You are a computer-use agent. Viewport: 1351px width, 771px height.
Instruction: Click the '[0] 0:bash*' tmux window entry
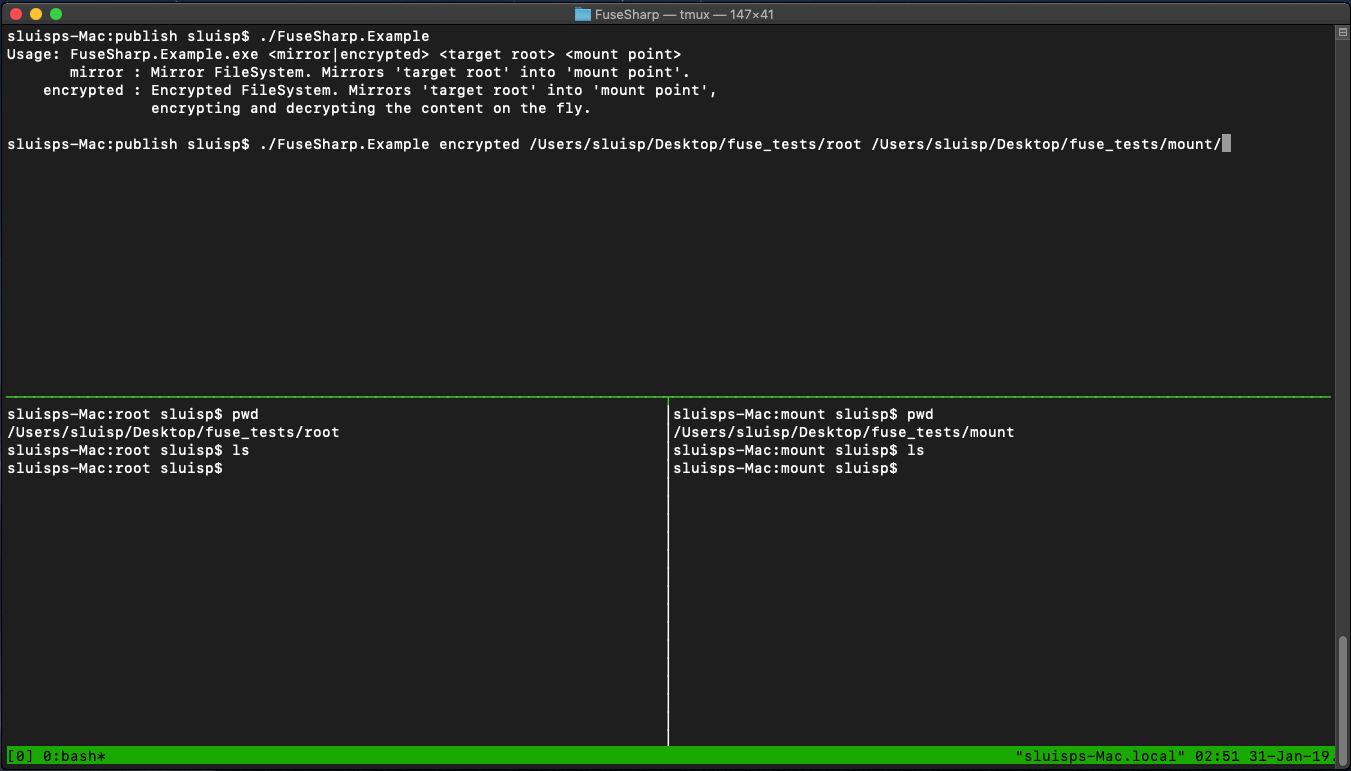[x=56, y=756]
